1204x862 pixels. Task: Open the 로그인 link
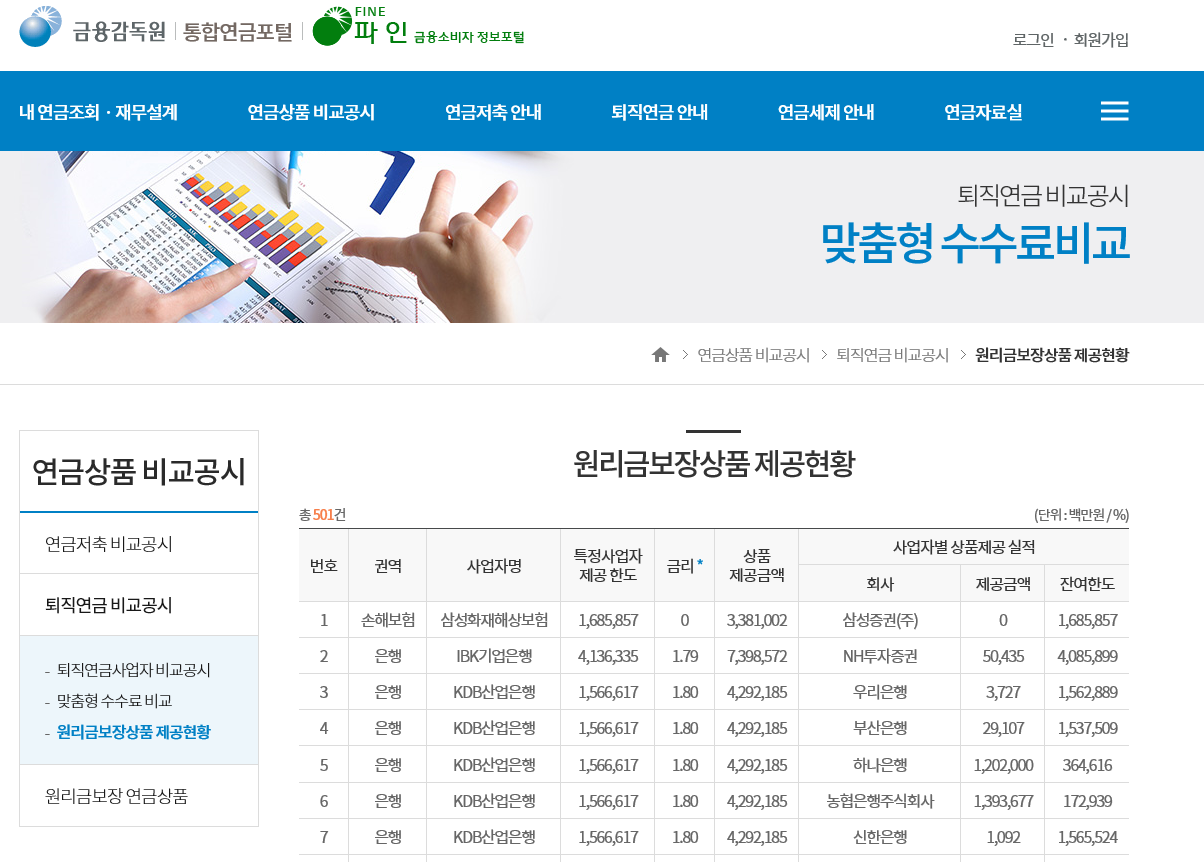[x=1031, y=38]
